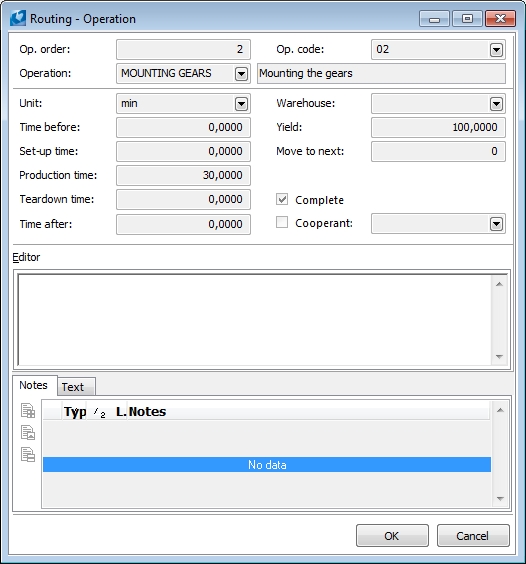Image resolution: width=526 pixels, height=564 pixels.
Task: Click the Move to next field
Action: (438, 151)
